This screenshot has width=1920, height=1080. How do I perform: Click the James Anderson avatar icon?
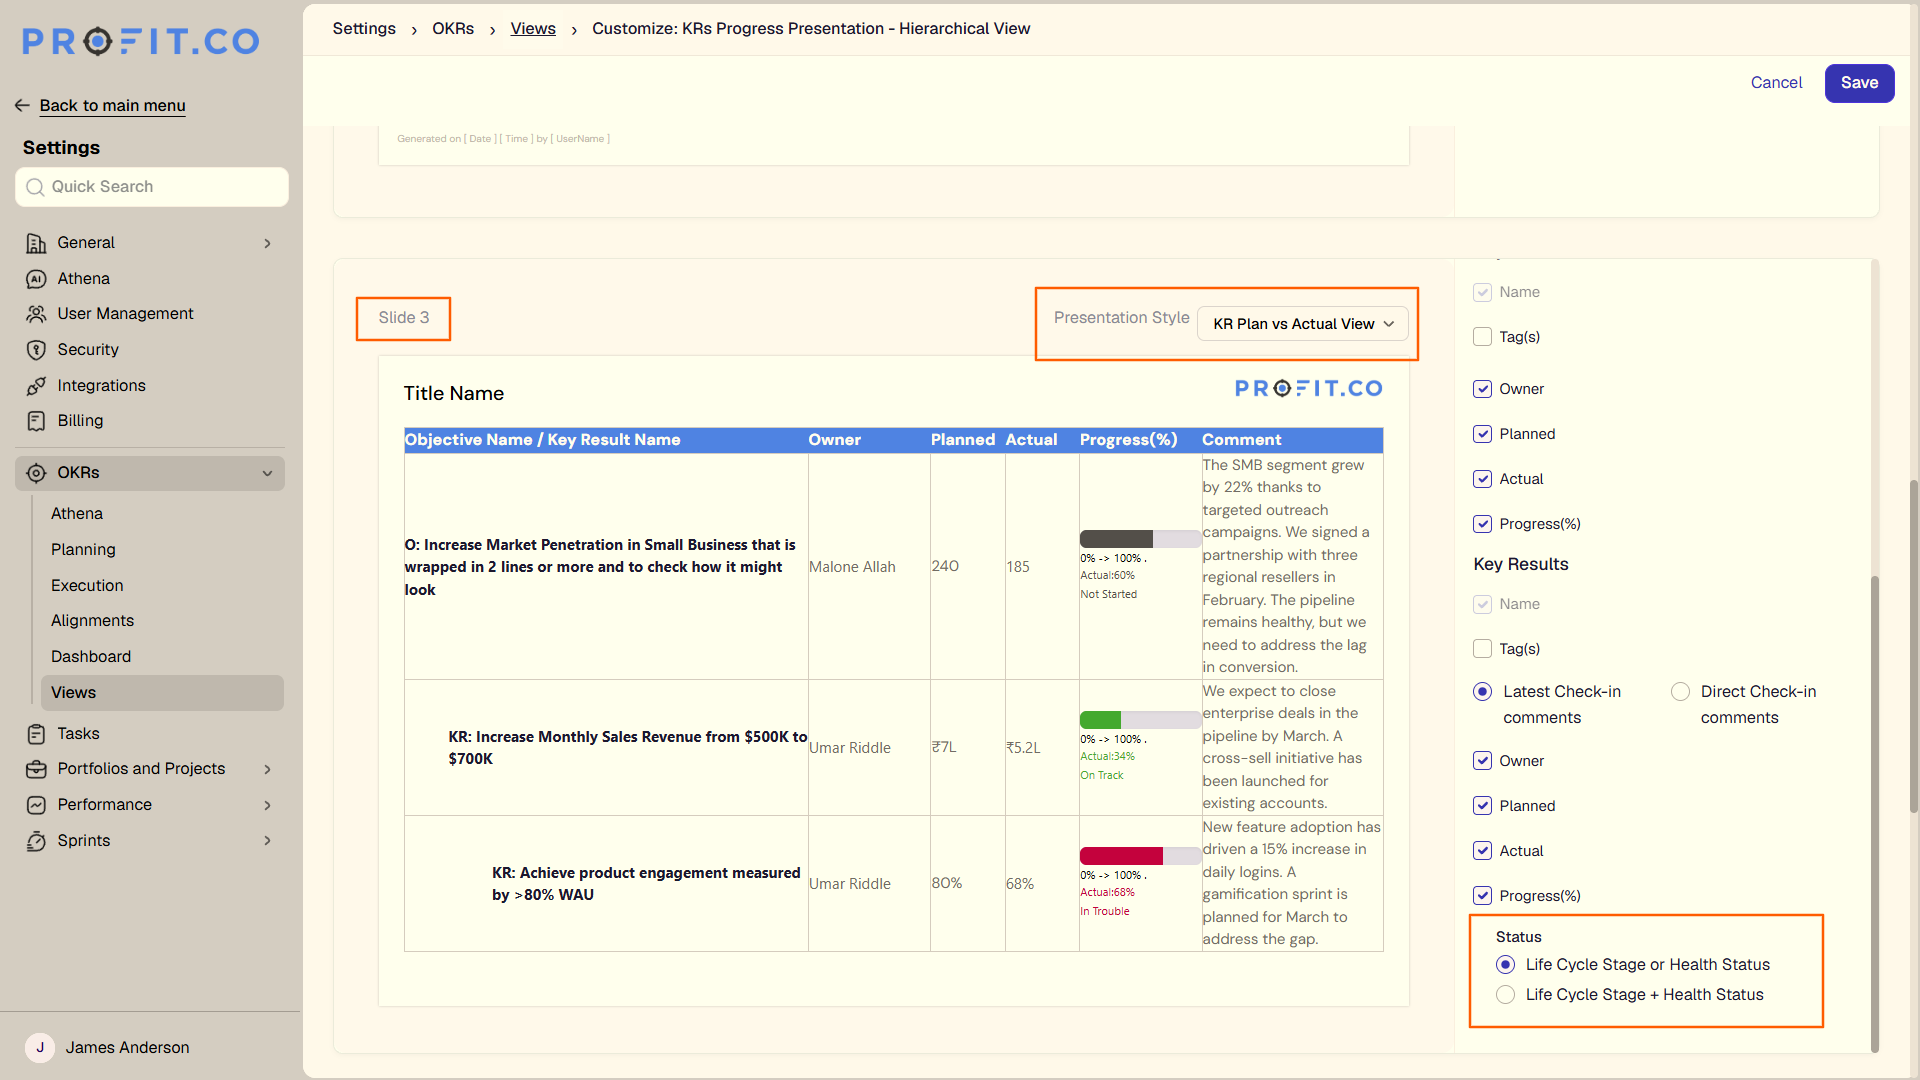40,1047
